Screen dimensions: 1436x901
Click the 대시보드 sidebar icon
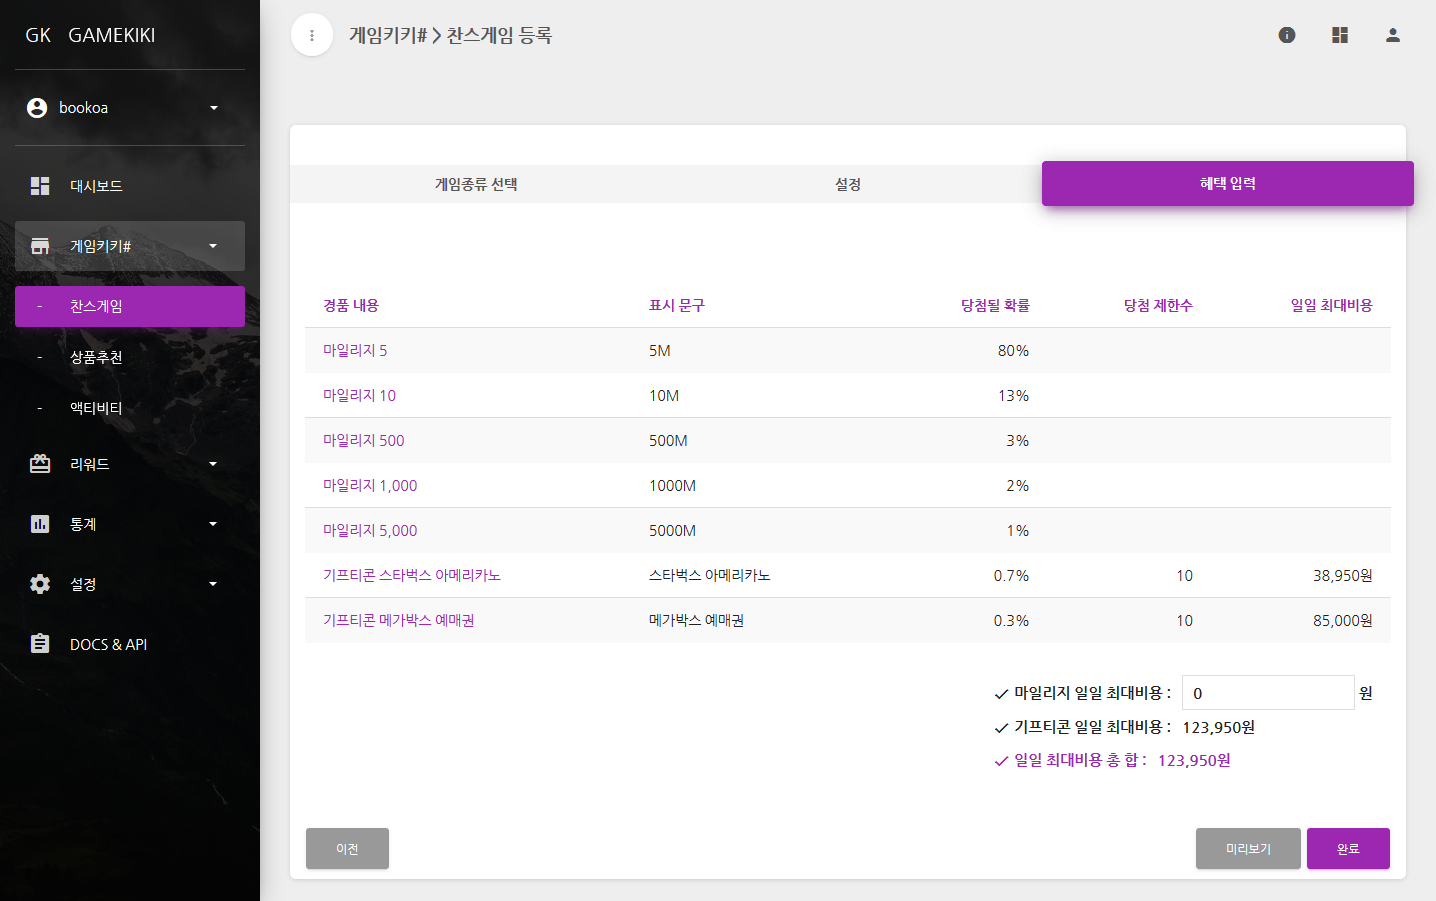[40, 186]
